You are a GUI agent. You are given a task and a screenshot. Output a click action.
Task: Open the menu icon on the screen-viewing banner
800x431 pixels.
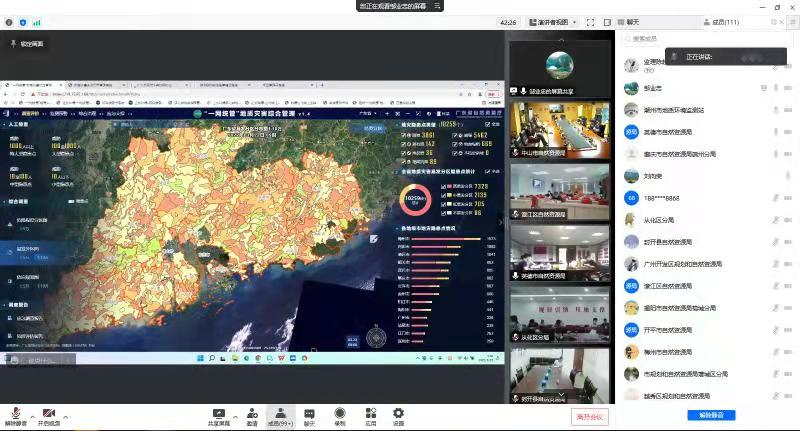[437, 6]
